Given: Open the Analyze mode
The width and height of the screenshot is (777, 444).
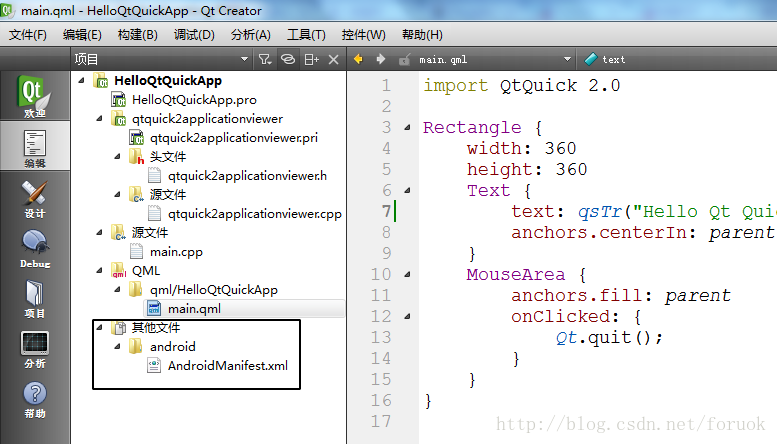Looking at the screenshot, I should click(35, 349).
